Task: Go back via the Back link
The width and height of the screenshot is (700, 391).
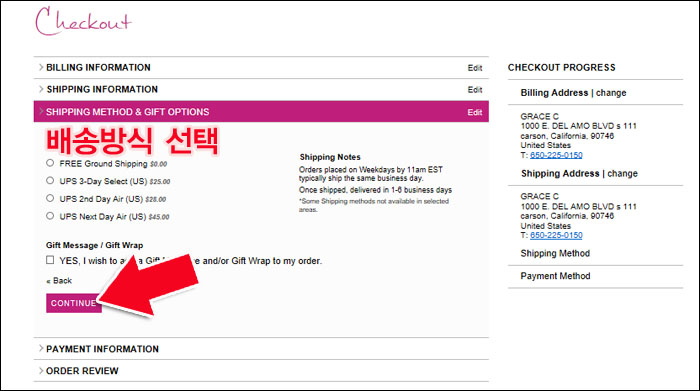Action: [59, 281]
